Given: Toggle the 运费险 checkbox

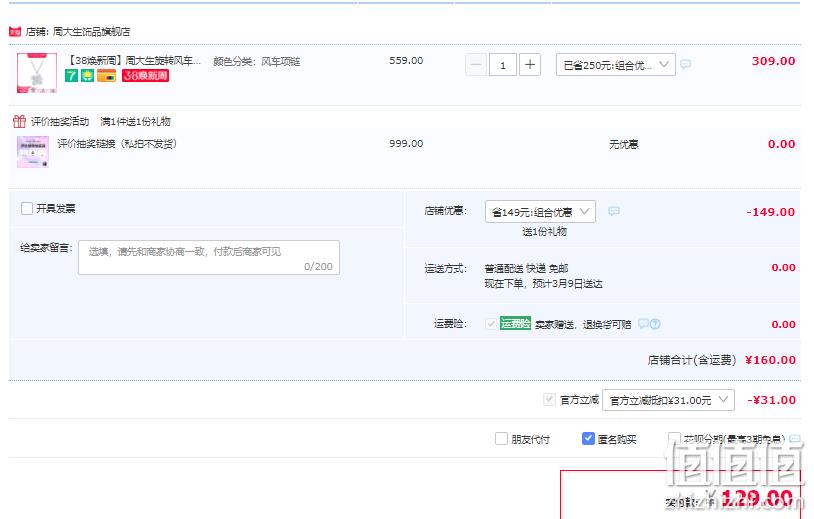Looking at the screenshot, I should (x=491, y=324).
